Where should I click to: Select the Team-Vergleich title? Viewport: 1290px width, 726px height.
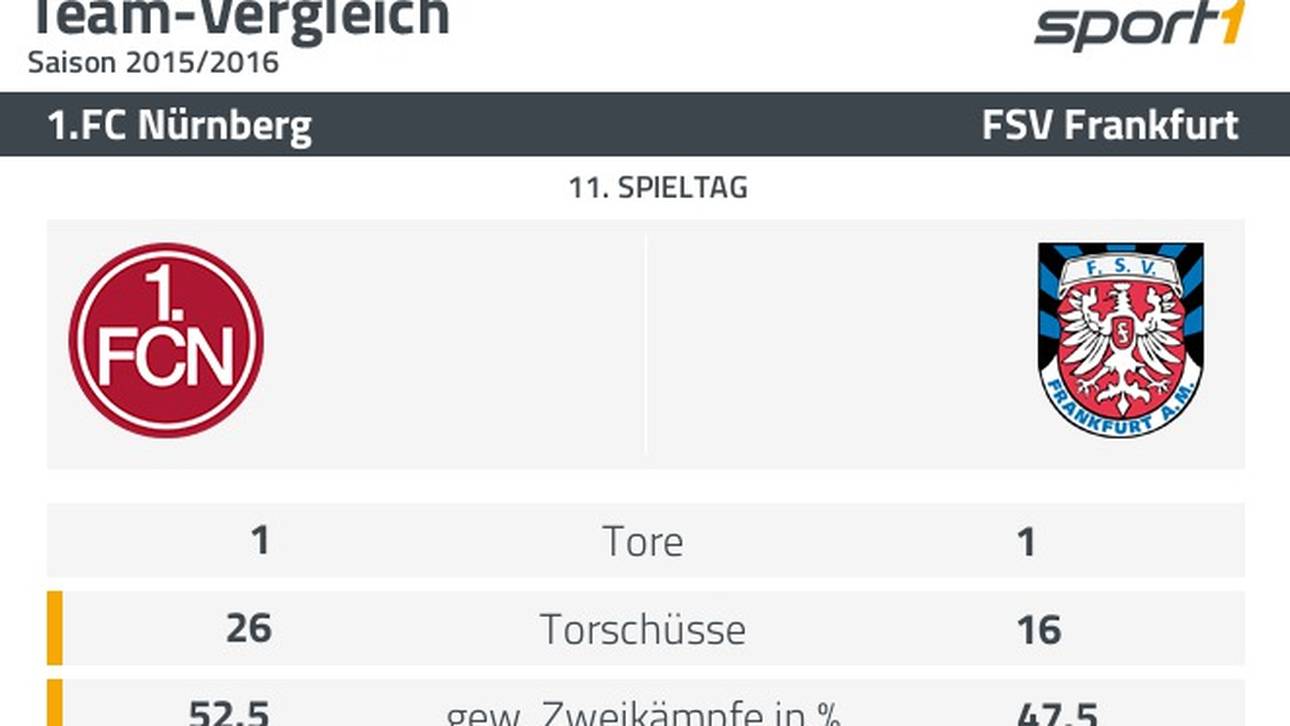click(x=240, y=18)
